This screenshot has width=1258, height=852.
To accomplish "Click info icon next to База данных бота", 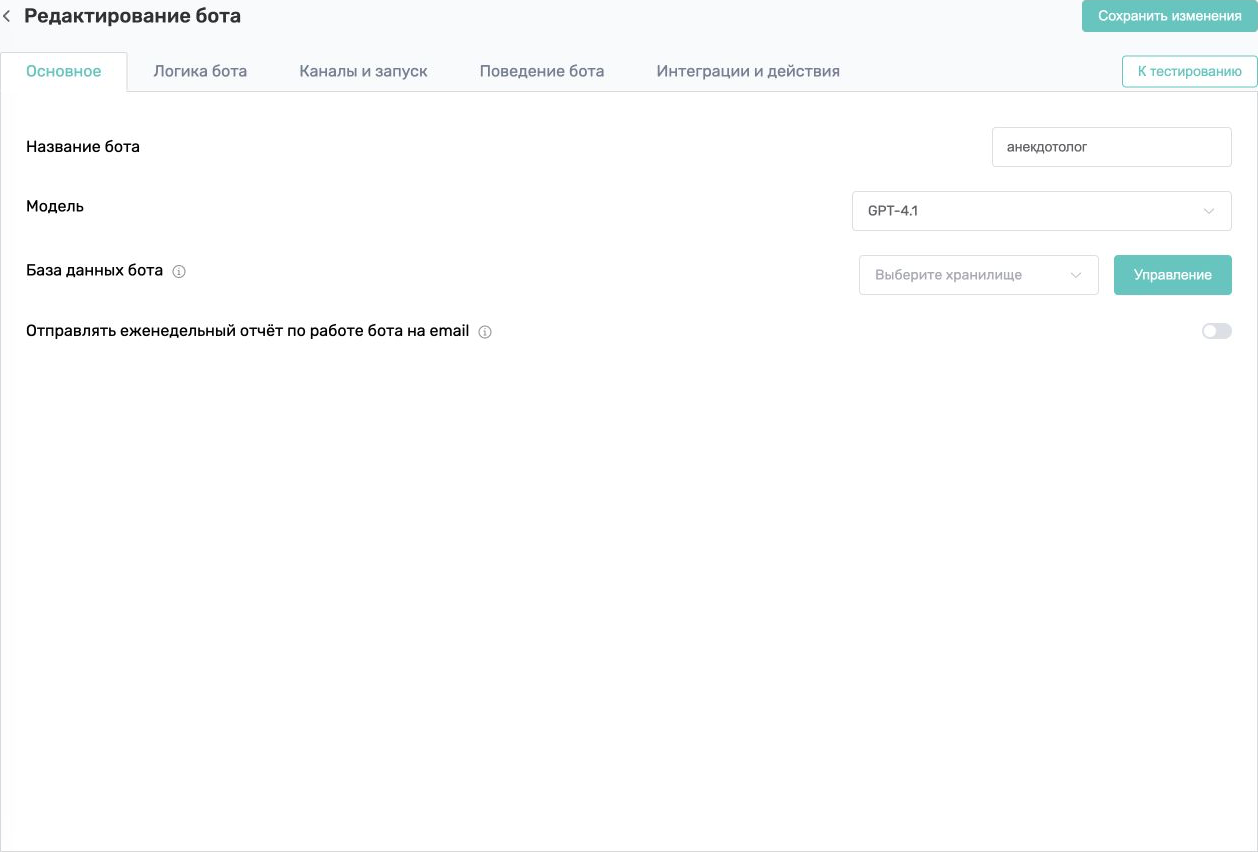I will click(179, 271).
